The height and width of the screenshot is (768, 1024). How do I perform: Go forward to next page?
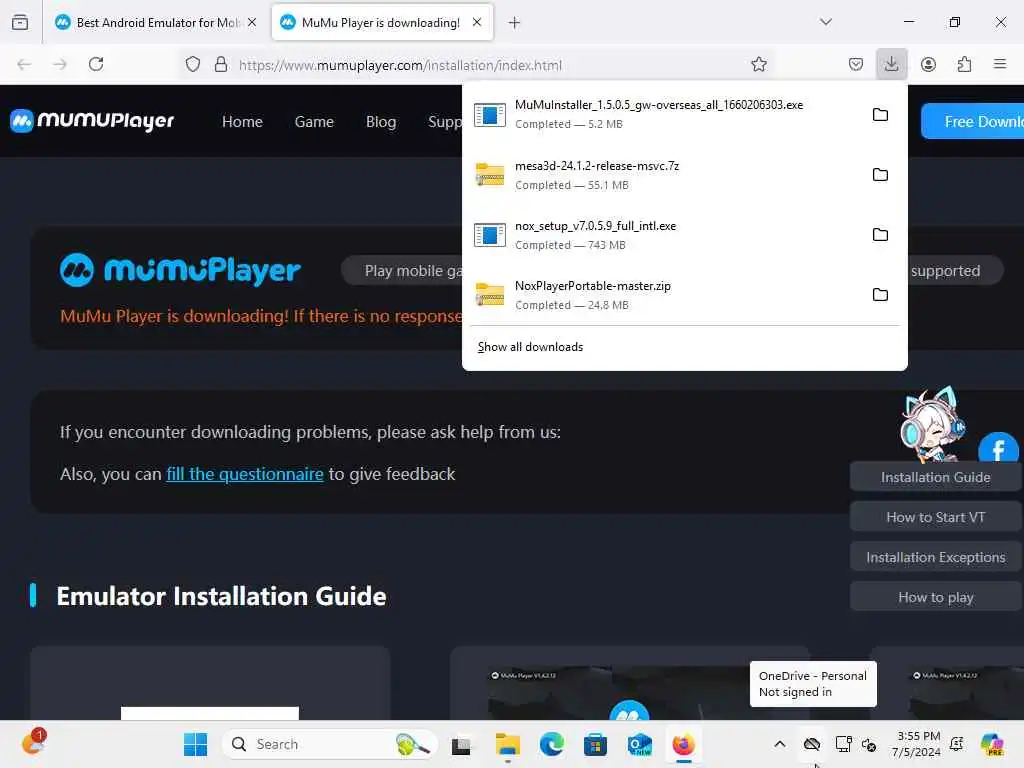click(60, 64)
